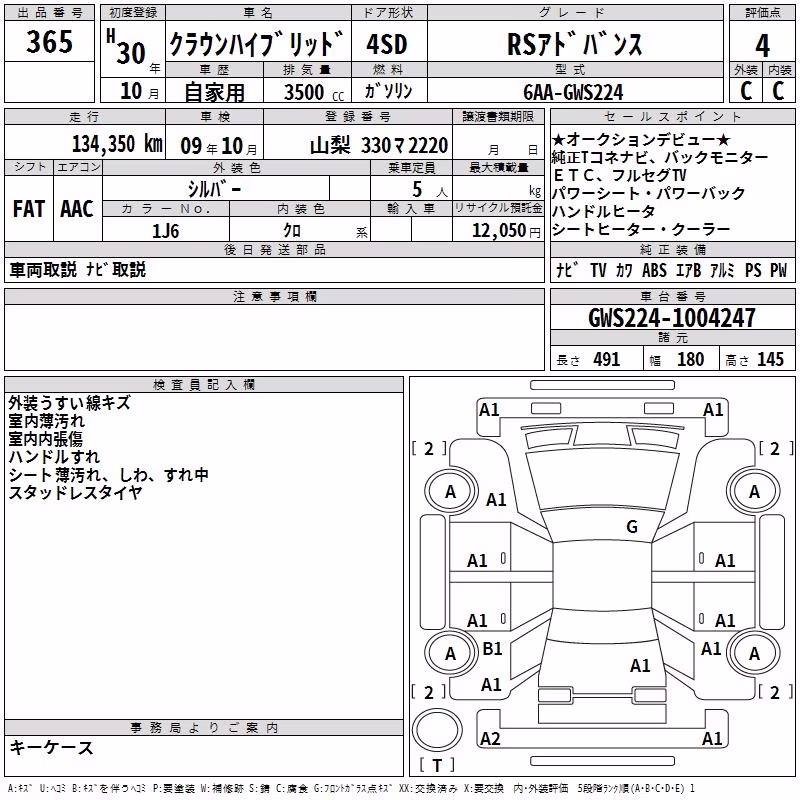The width and height of the screenshot is (800, 800).
Task: Select the ETC、フルセグTV line
Action: click(620, 175)
